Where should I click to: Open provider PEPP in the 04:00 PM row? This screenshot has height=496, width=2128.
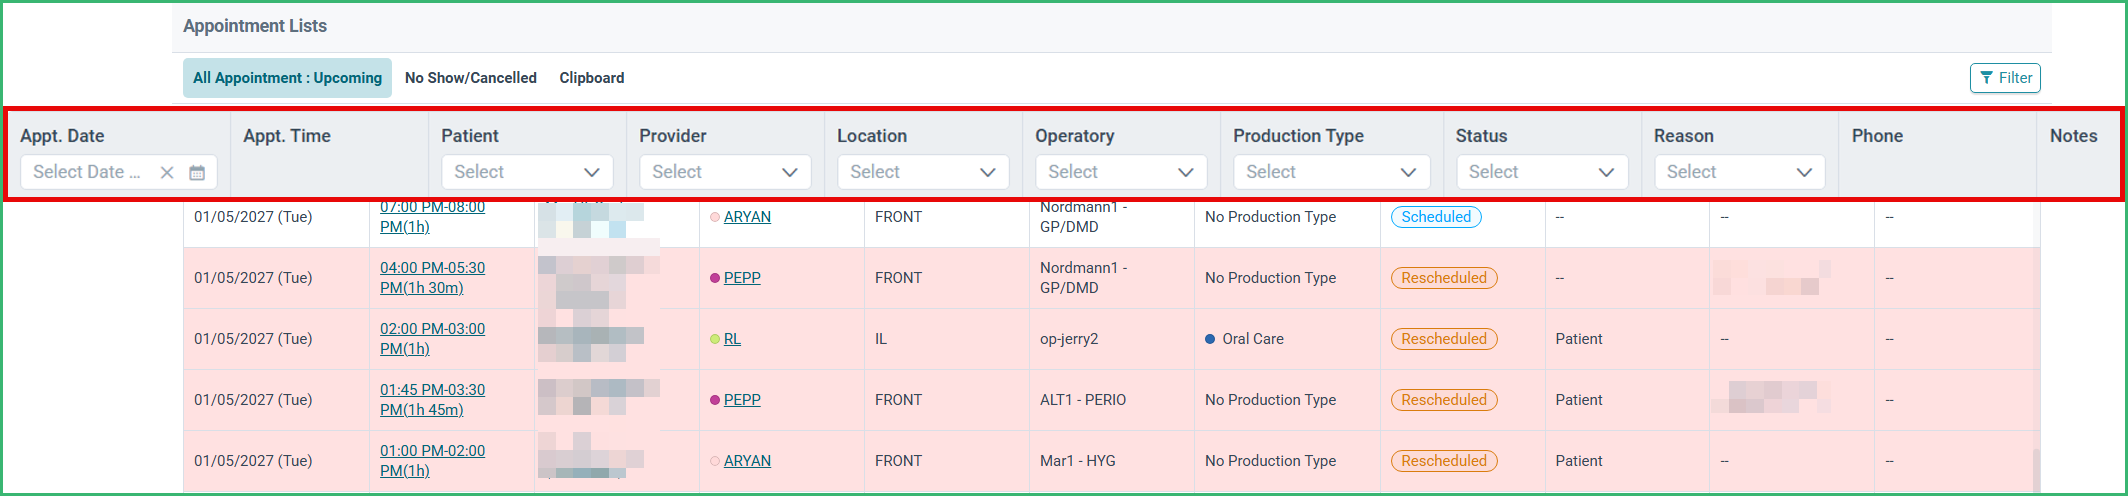742,278
